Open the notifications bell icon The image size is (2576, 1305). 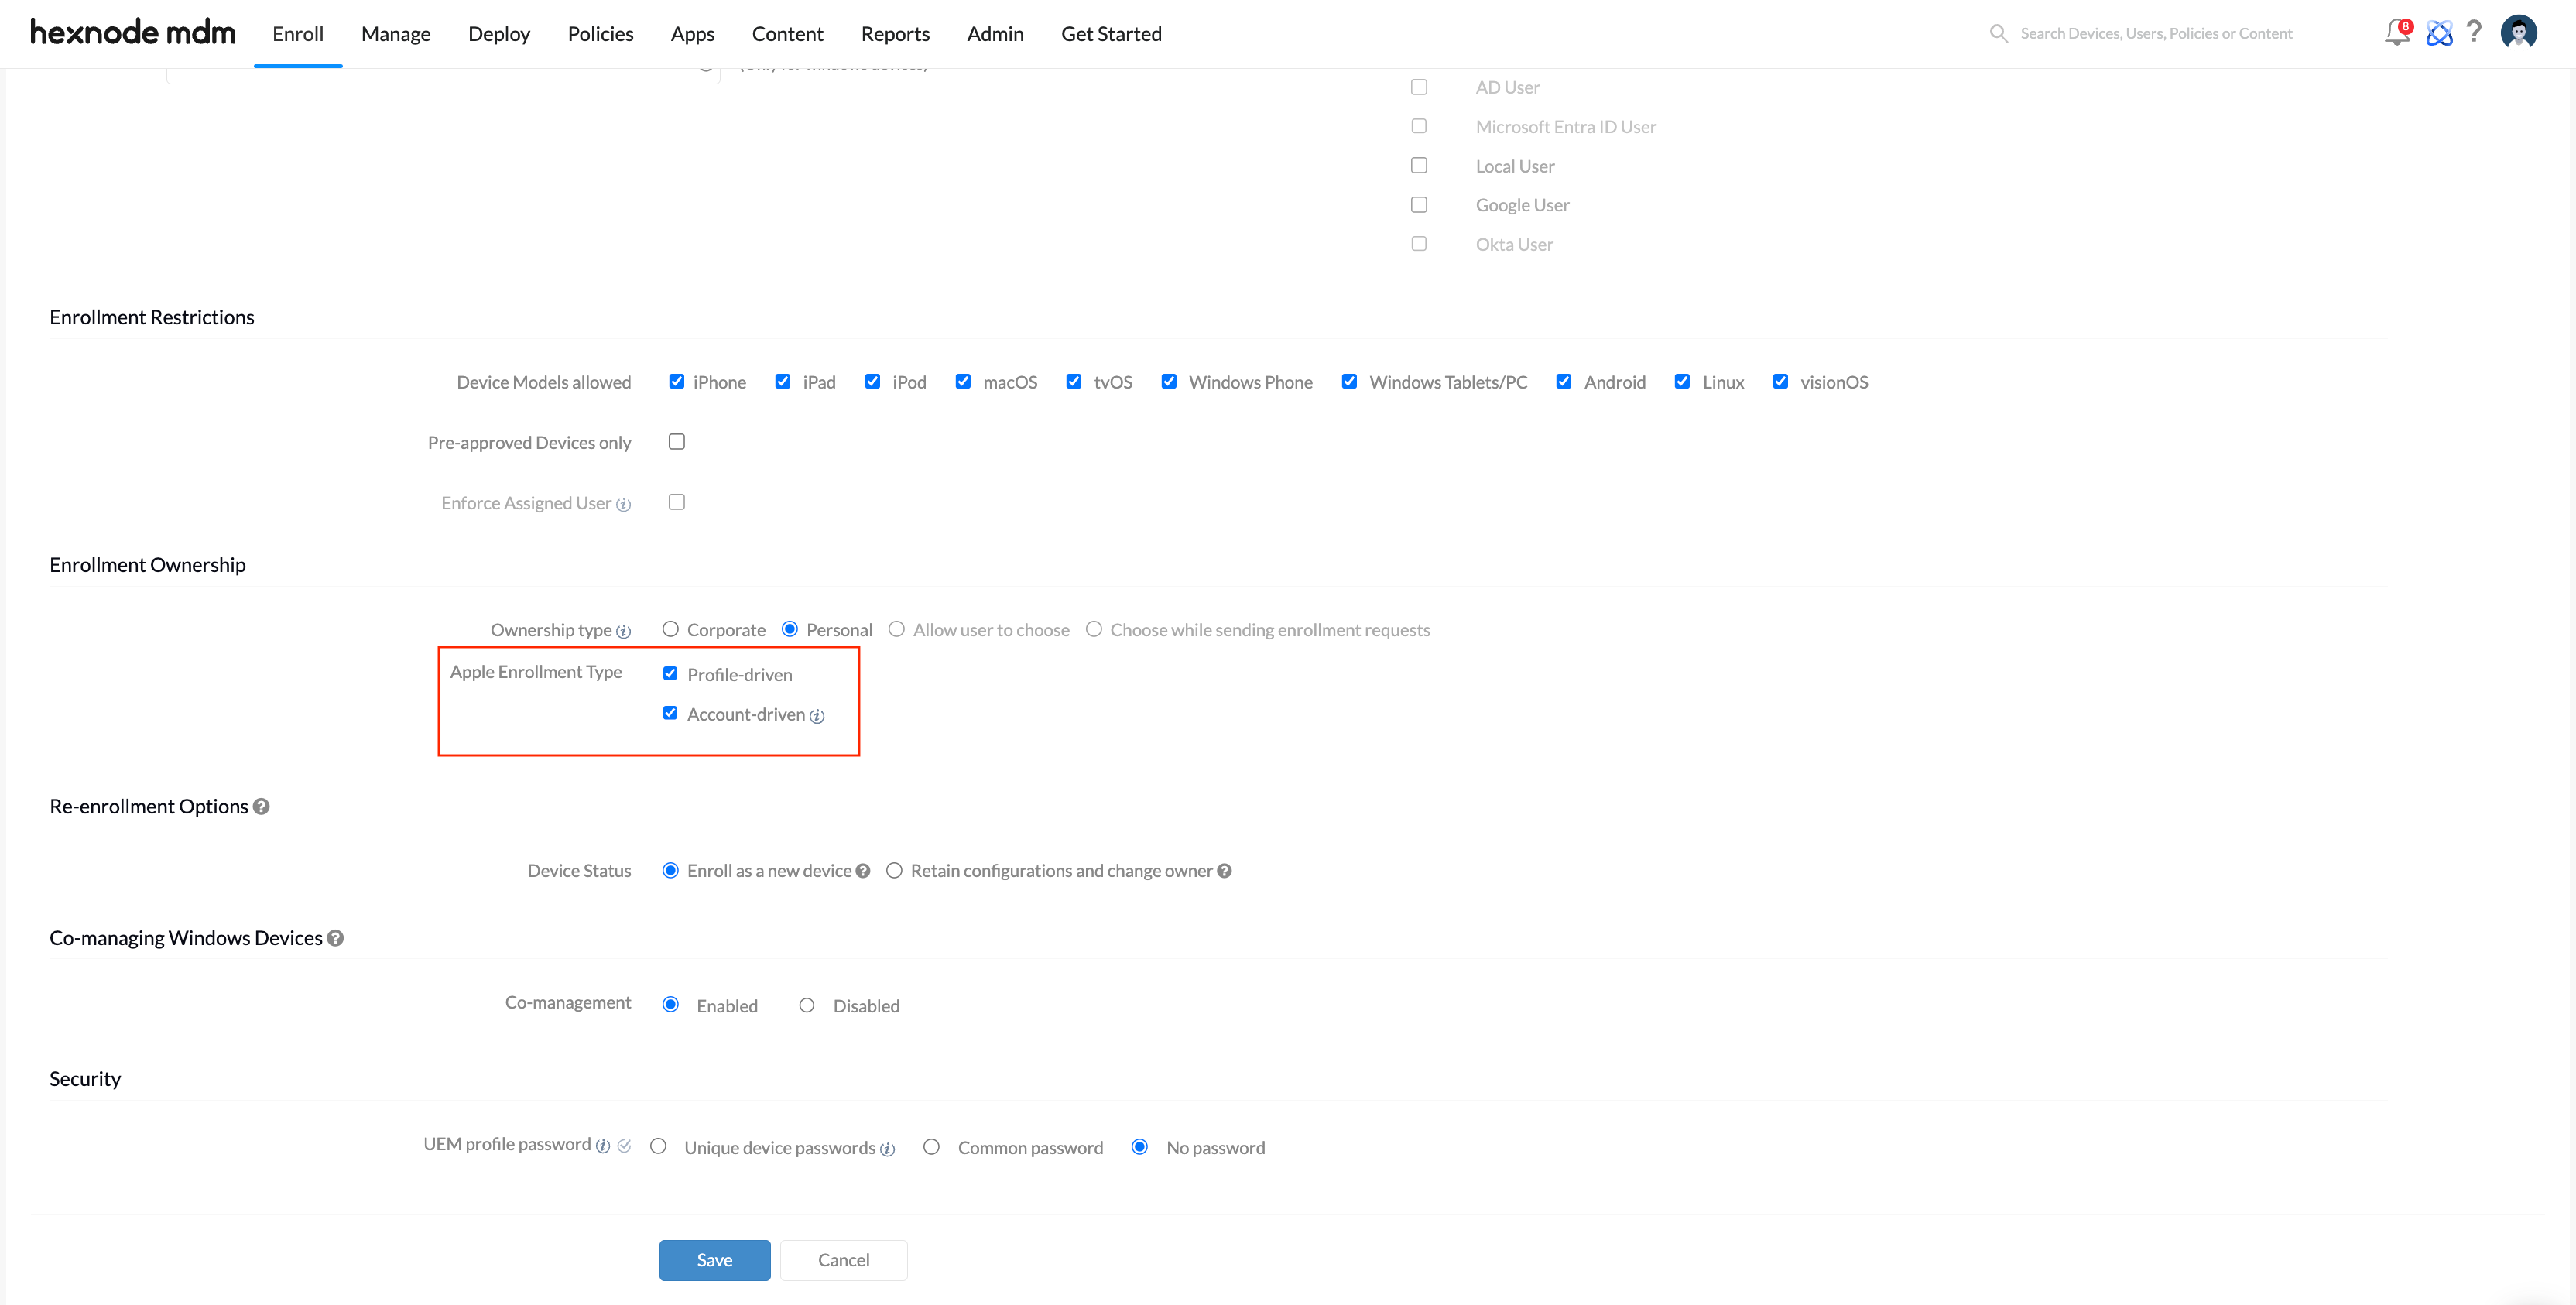coord(2396,33)
